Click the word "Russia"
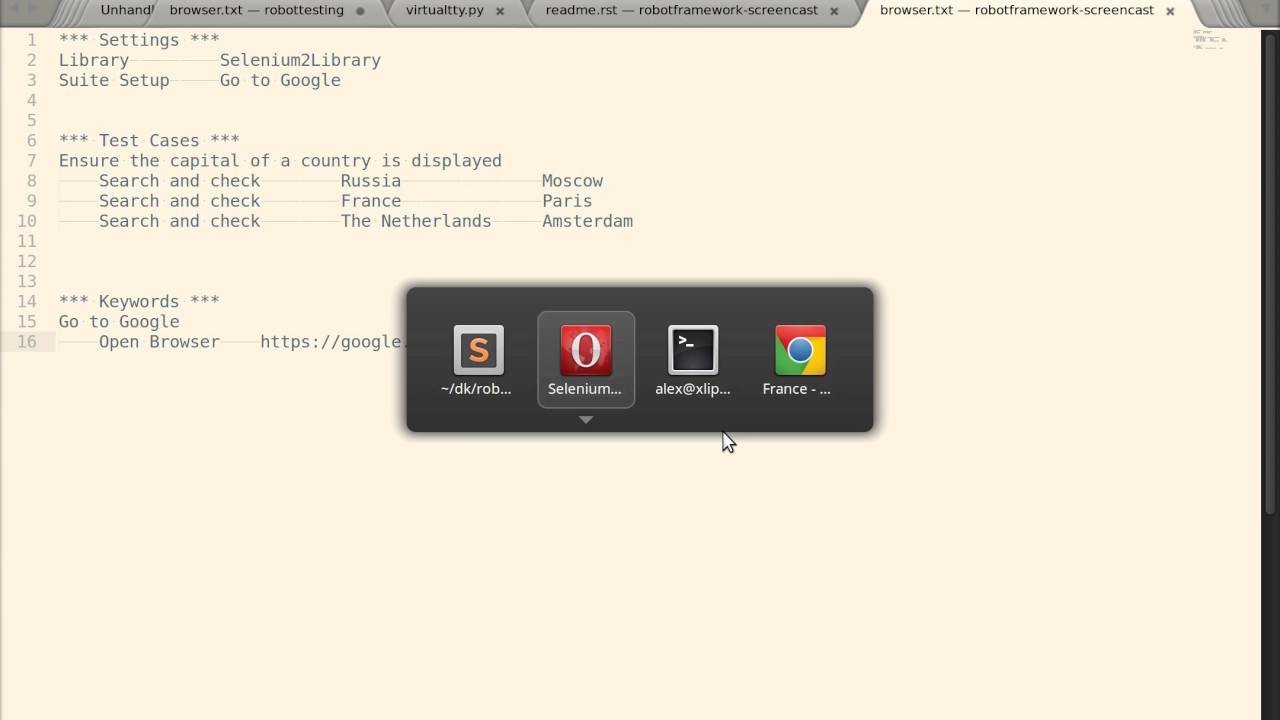1280x720 pixels. point(371,181)
